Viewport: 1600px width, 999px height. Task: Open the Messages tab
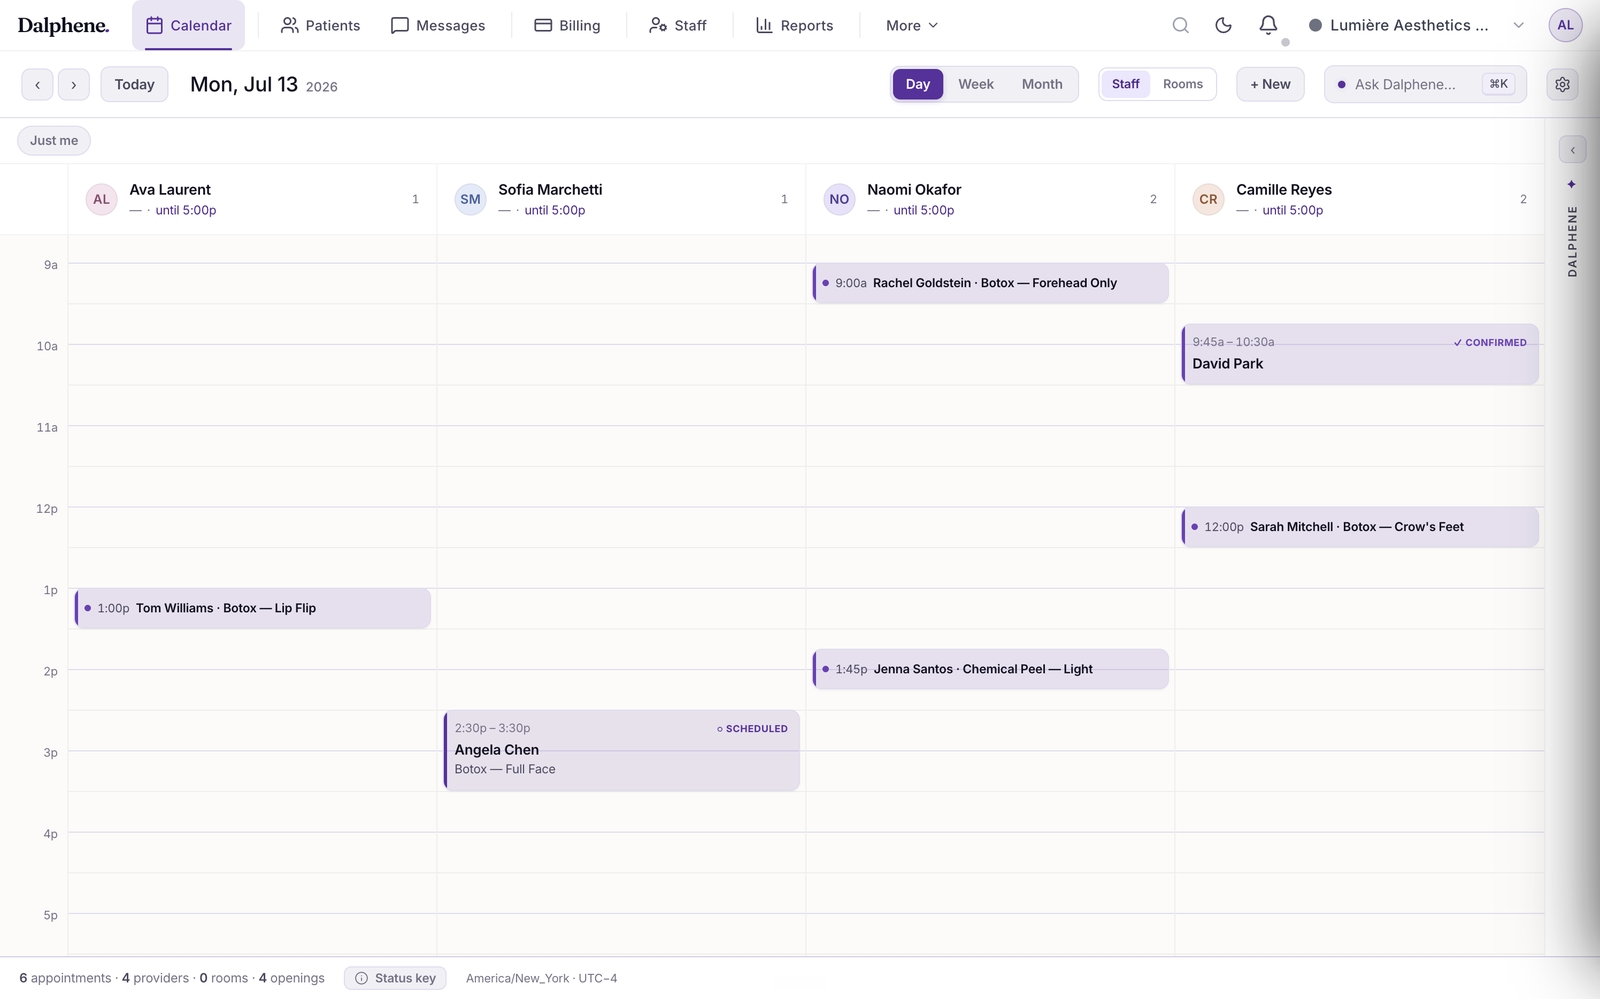click(438, 25)
